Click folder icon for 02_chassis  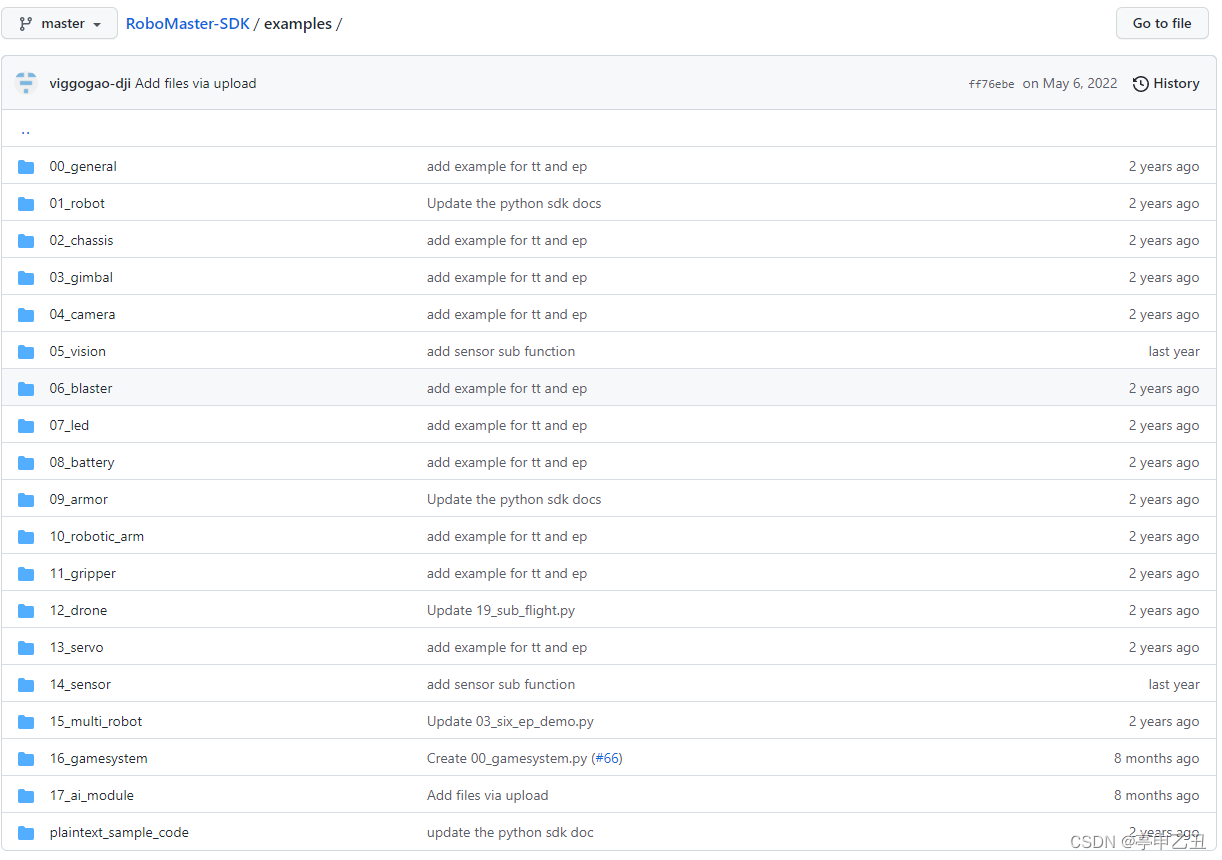[x=26, y=241]
